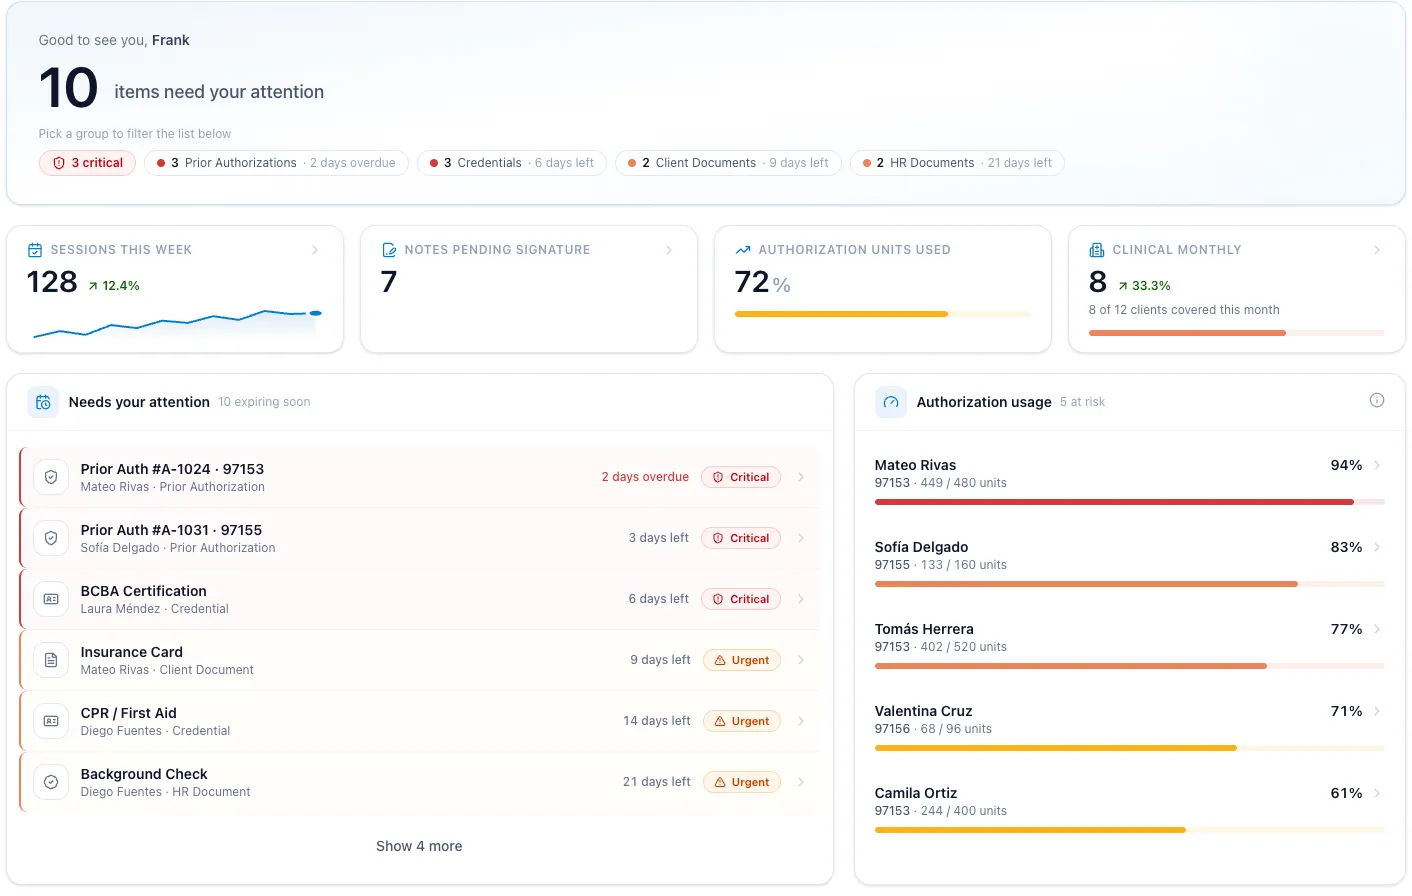
Task: Click ID card icon of BCBA Certification row
Action: pyautogui.click(x=51, y=599)
